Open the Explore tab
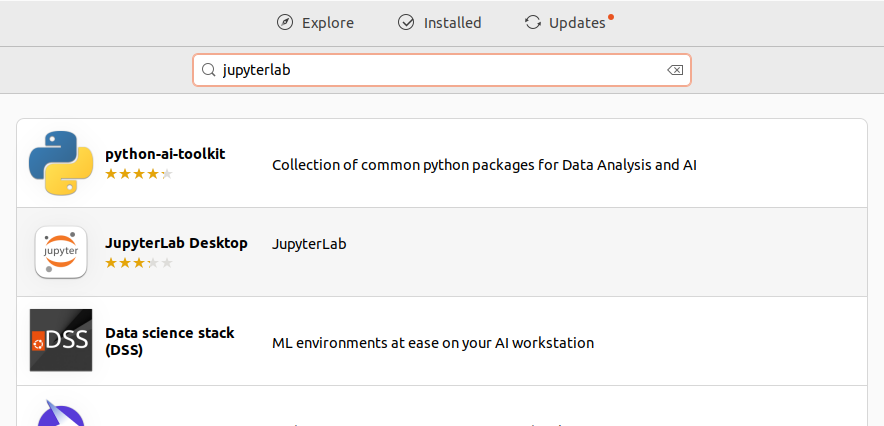The image size is (884, 426). [315, 23]
